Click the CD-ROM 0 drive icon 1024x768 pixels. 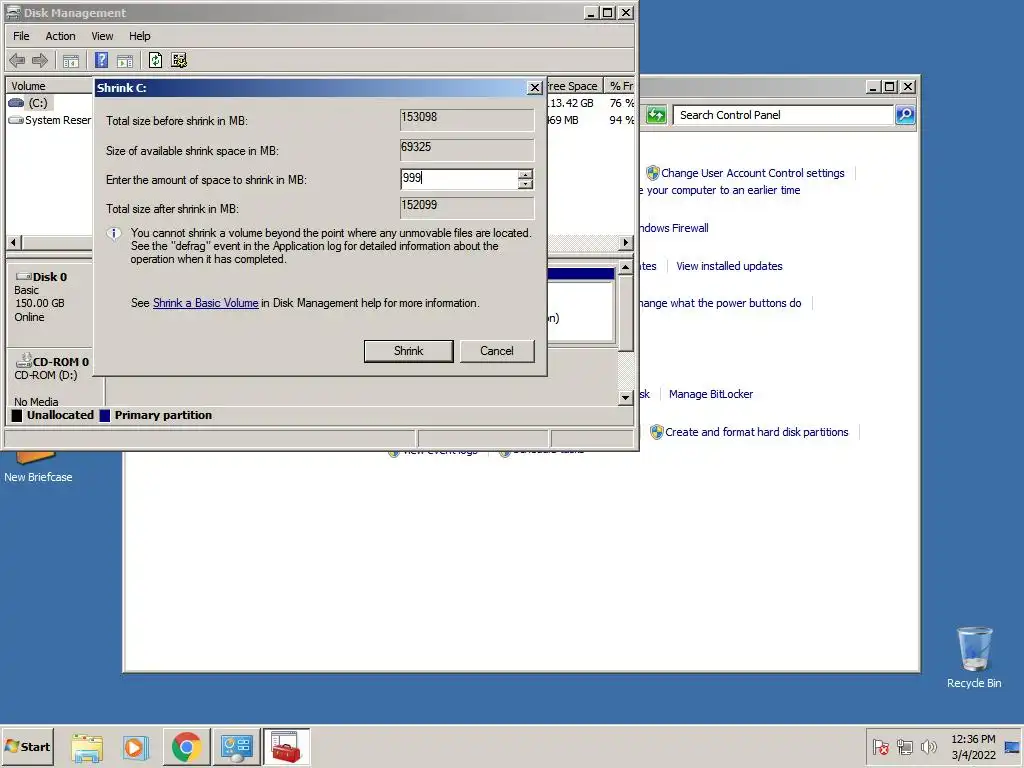tap(24, 360)
